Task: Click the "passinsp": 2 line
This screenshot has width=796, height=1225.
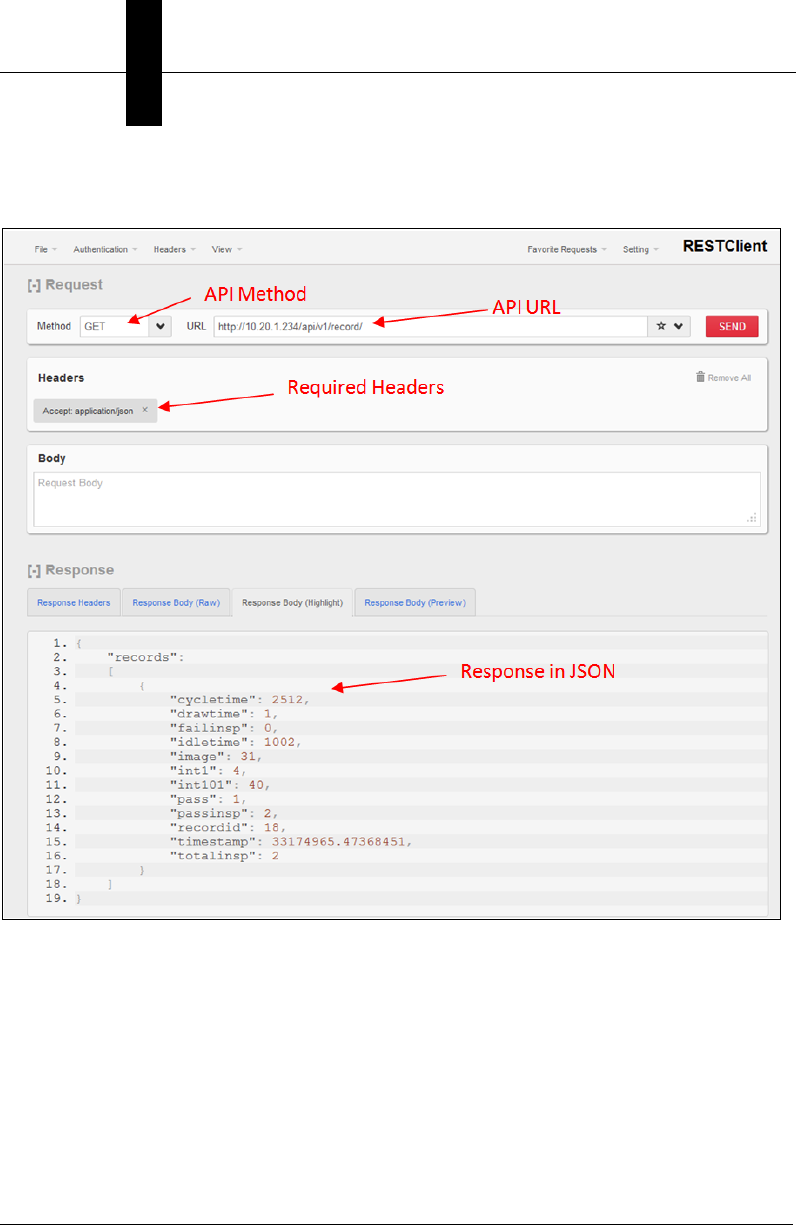Action: [224, 813]
